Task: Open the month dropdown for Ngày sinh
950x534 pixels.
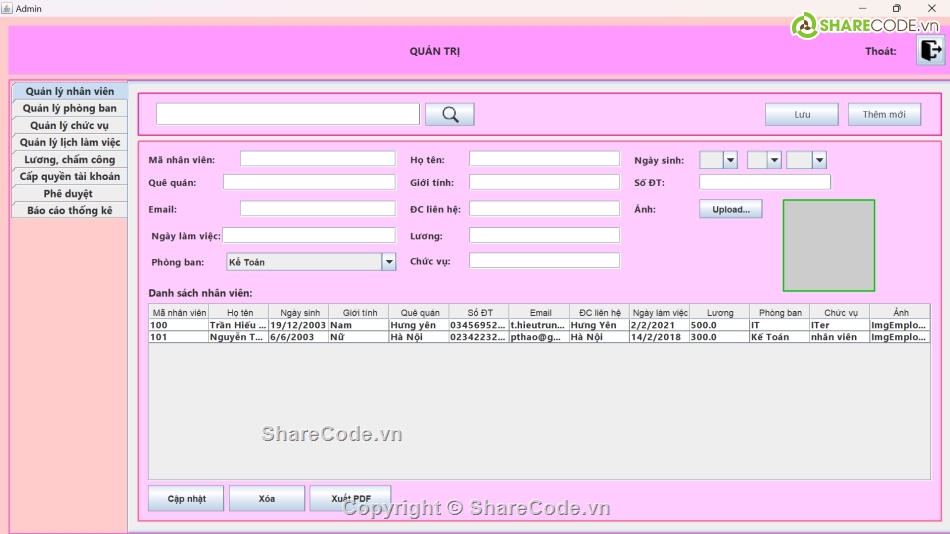Action: (x=774, y=160)
